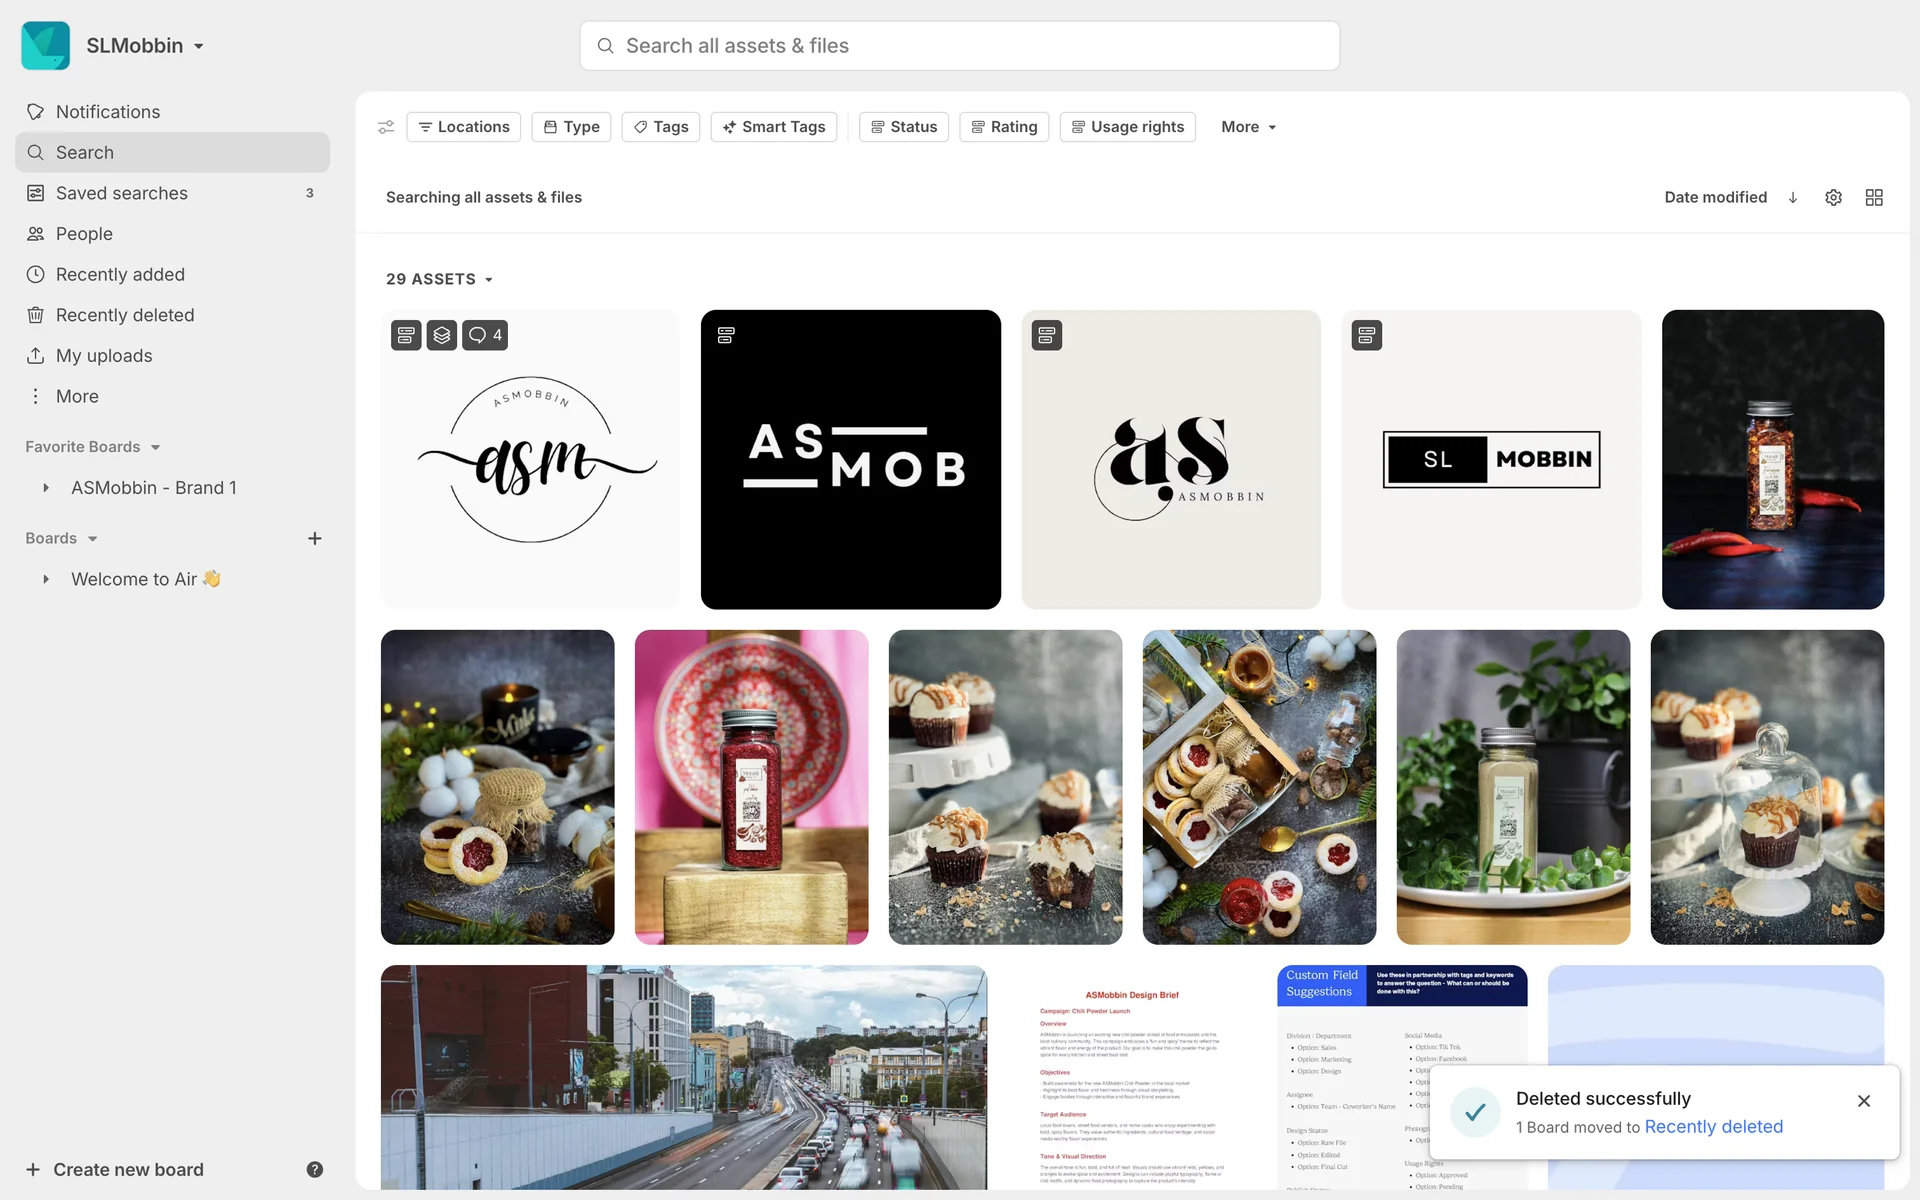Open view settings gear icon

click(1833, 198)
